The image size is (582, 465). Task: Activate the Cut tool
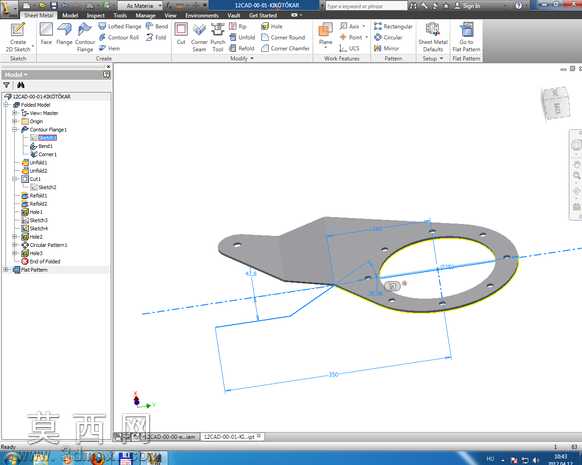tap(181, 33)
